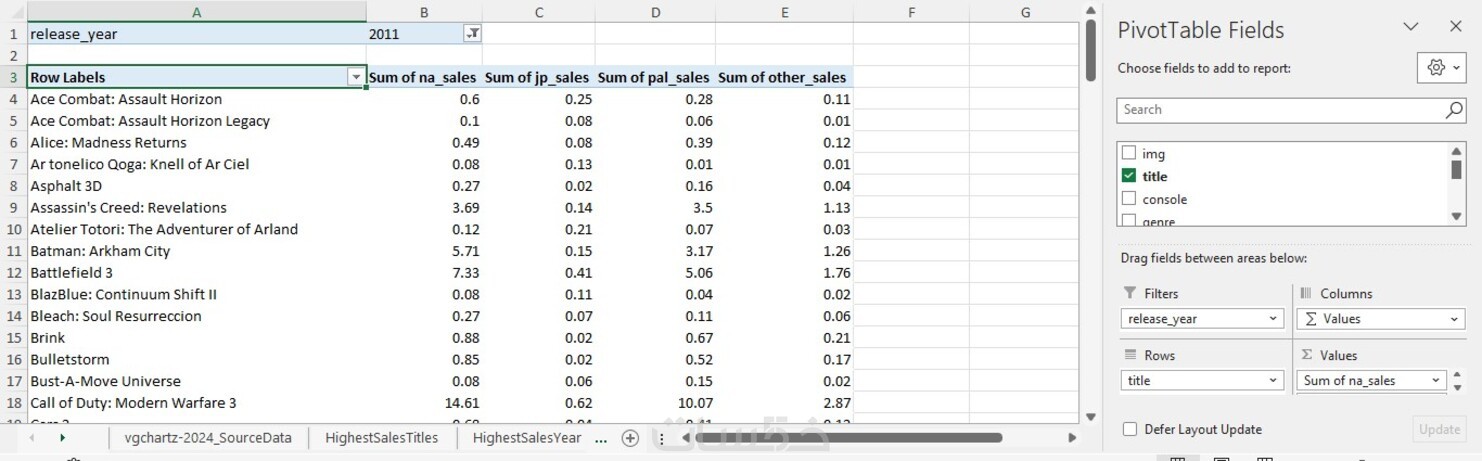The height and width of the screenshot is (461, 1482).
Task: Open the release_year filter button in B1
Action: (473, 34)
